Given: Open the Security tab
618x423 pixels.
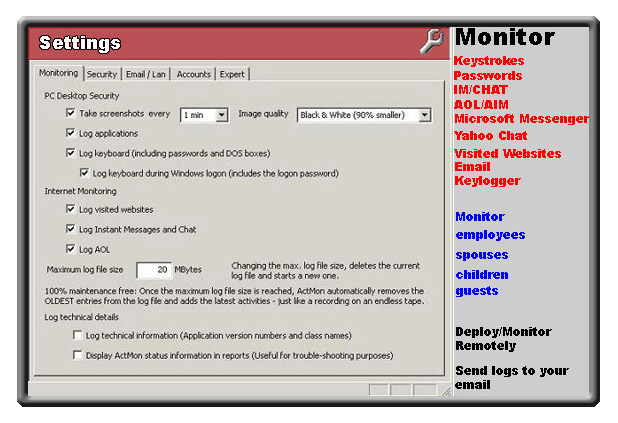Looking at the screenshot, I should [x=102, y=74].
